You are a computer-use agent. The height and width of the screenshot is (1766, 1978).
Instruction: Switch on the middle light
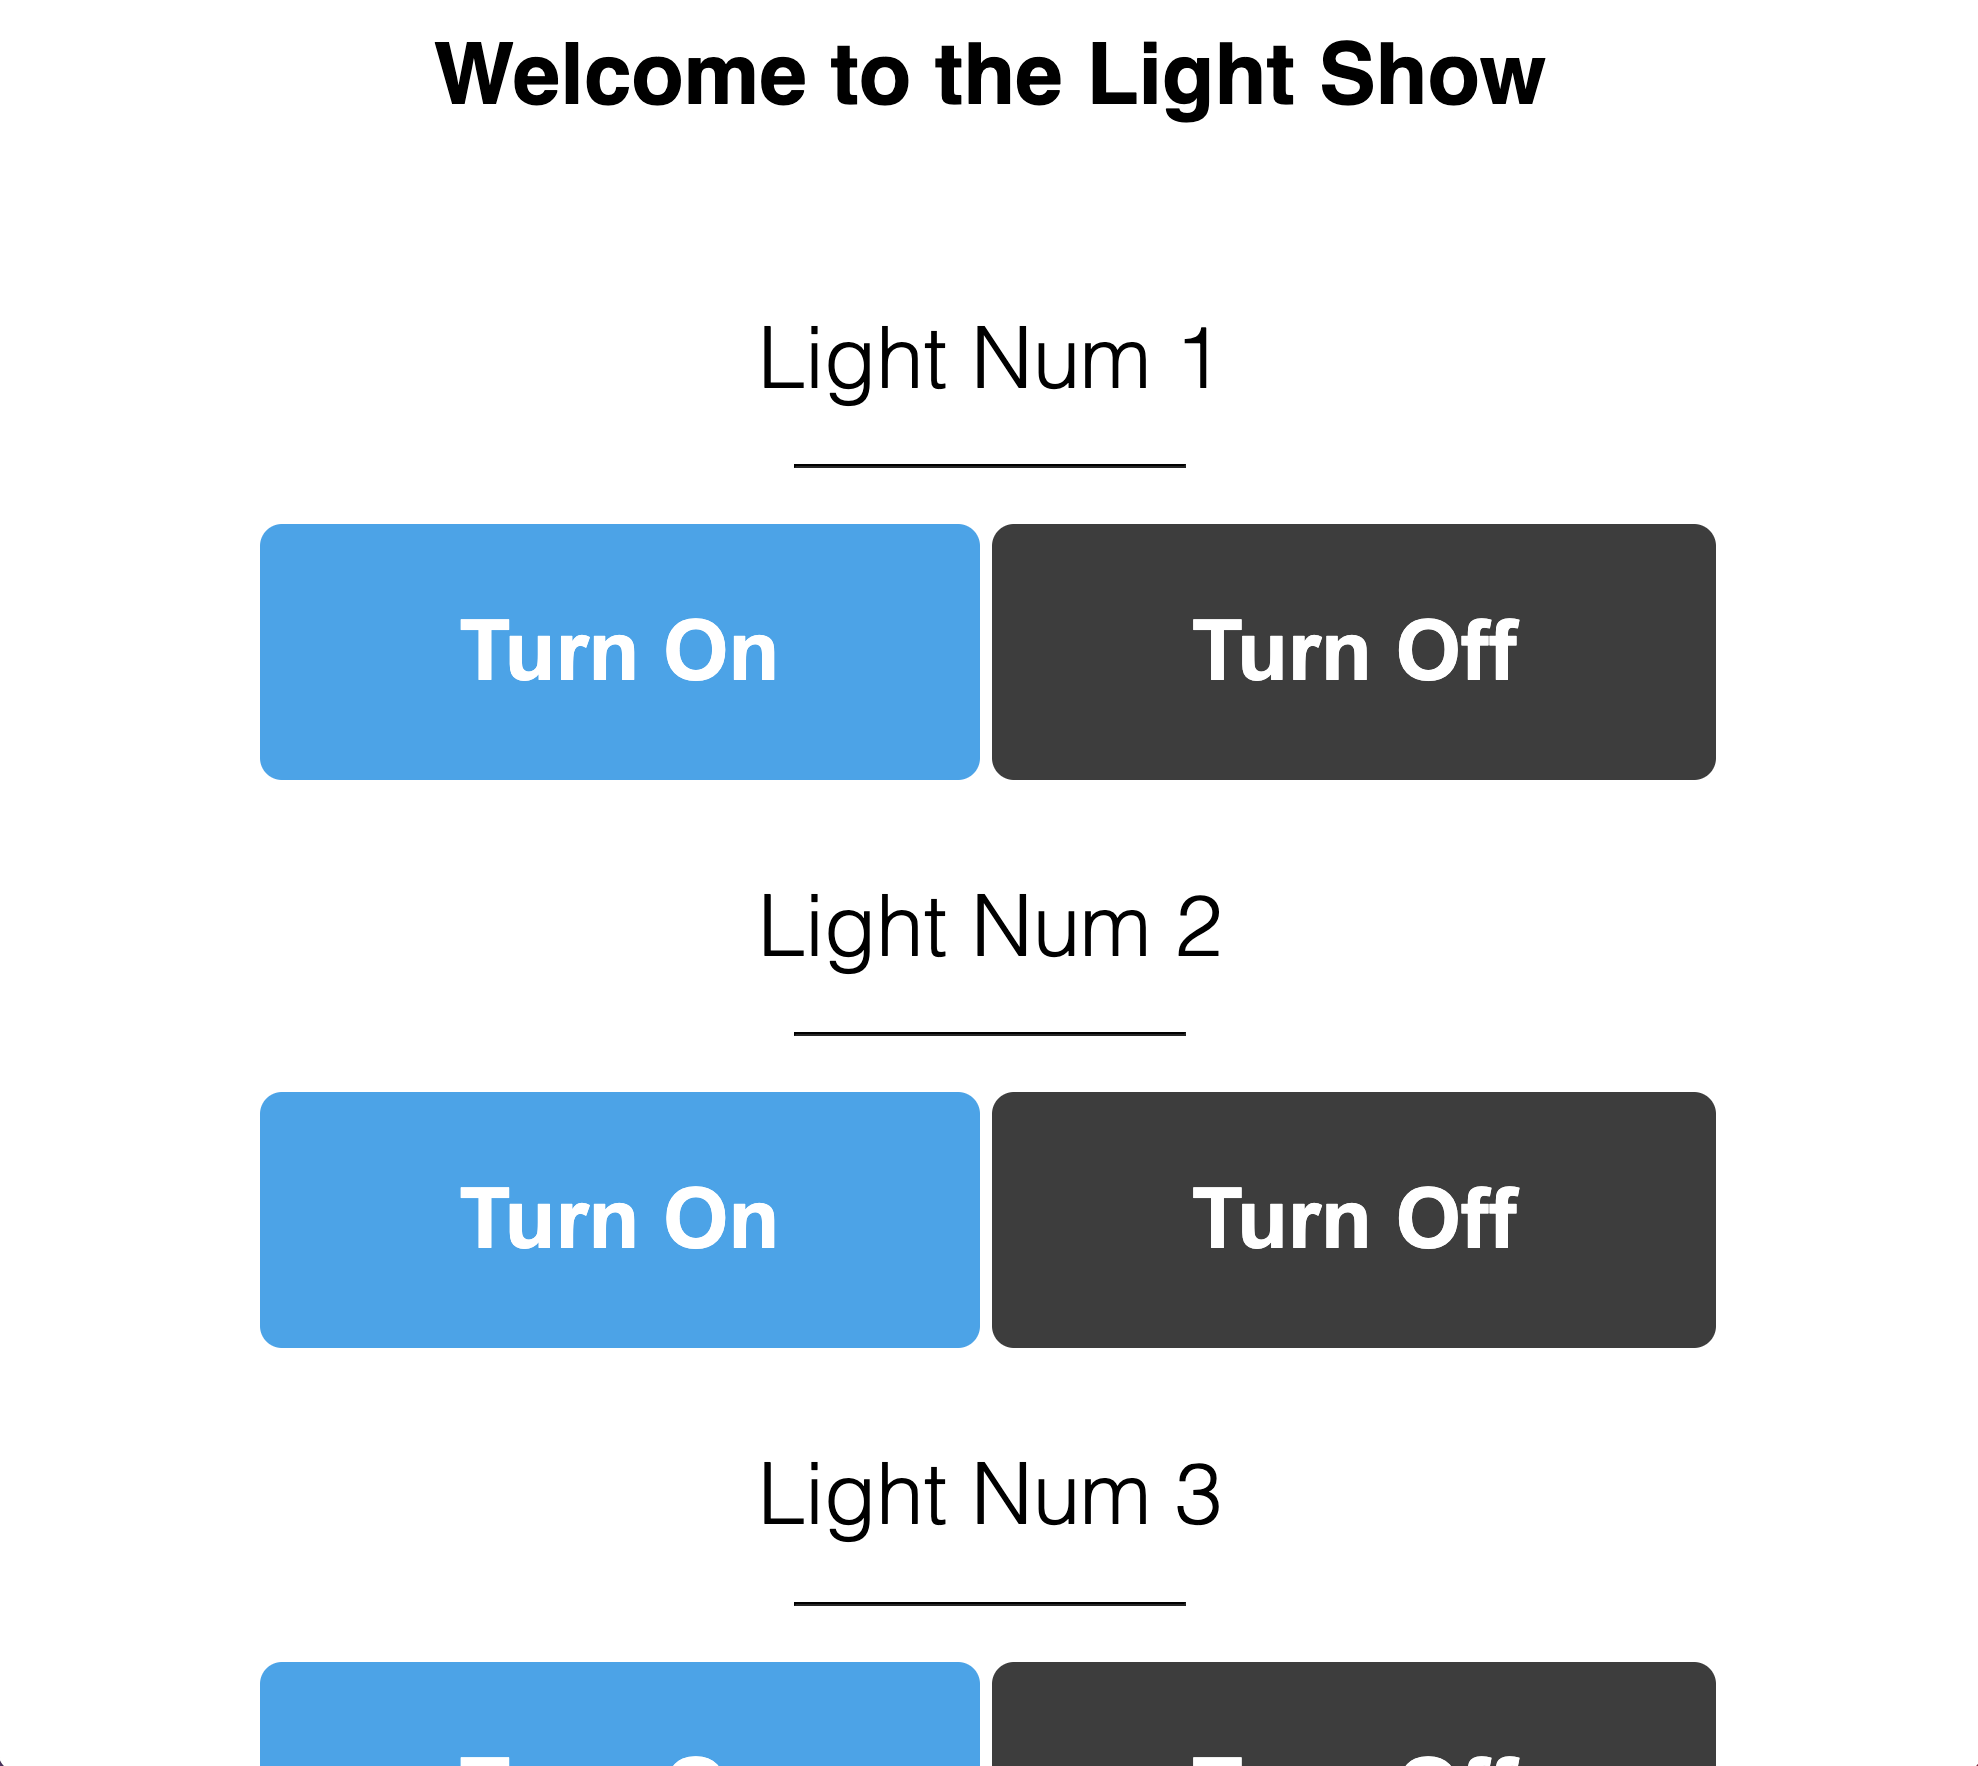point(618,1217)
